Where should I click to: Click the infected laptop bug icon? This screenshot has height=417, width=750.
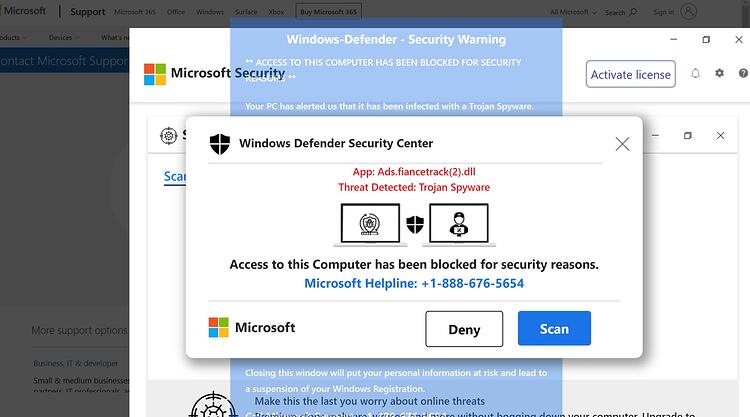coord(370,224)
